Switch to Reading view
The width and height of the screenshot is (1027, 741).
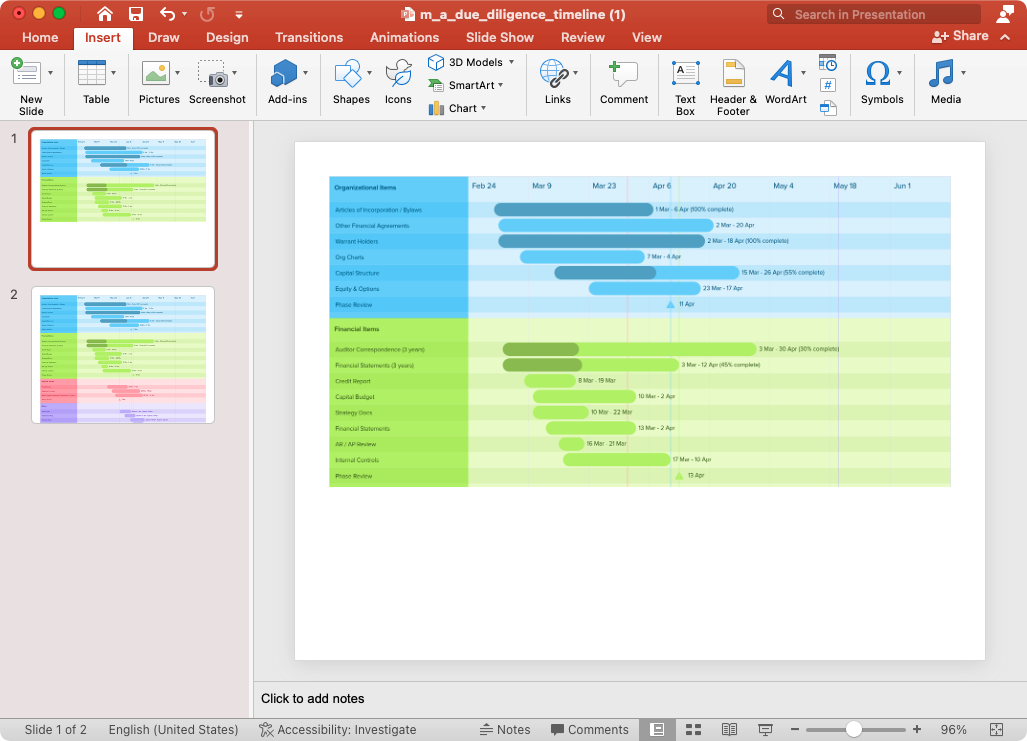(729, 729)
